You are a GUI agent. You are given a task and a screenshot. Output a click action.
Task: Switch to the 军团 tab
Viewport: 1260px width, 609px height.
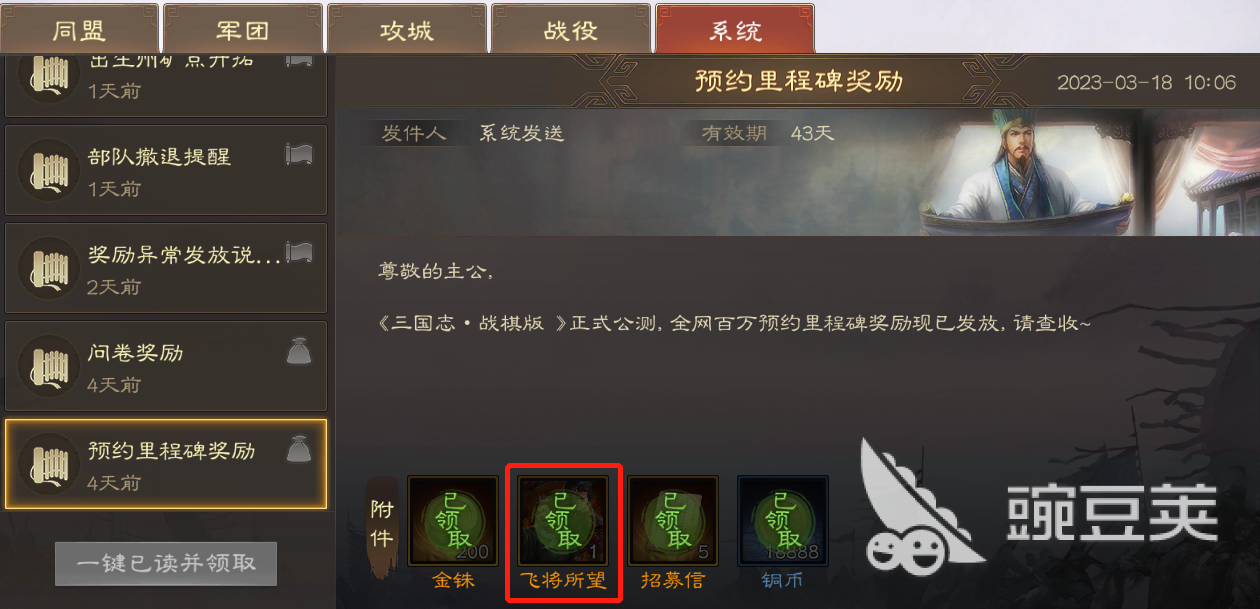[x=243, y=29]
